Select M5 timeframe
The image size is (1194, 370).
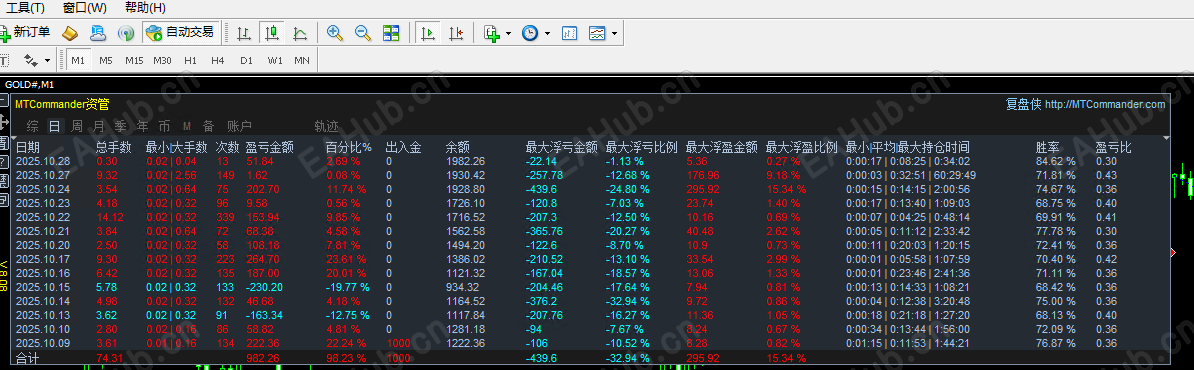pyautogui.click(x=106, y=59)
